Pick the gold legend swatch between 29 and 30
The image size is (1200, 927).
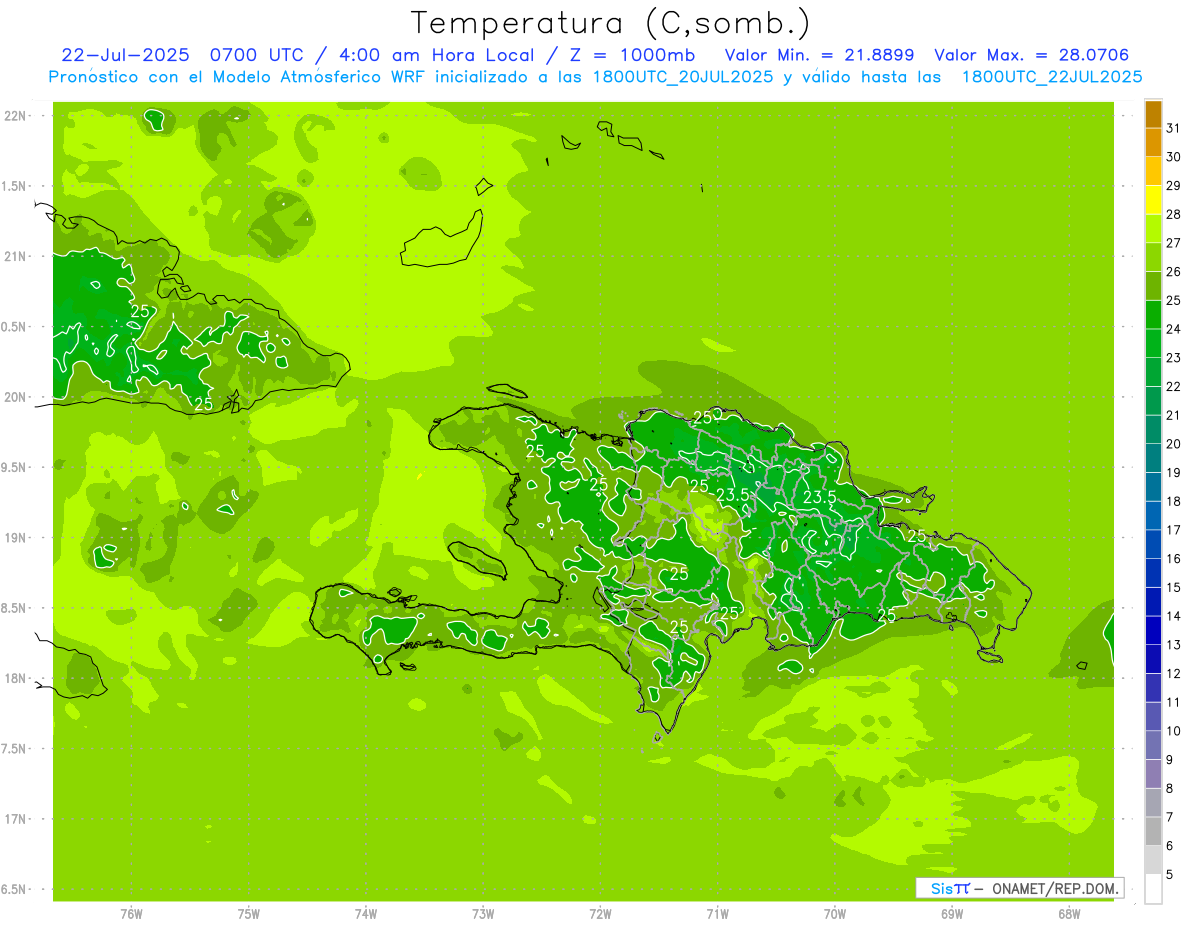coord(1153,172)
